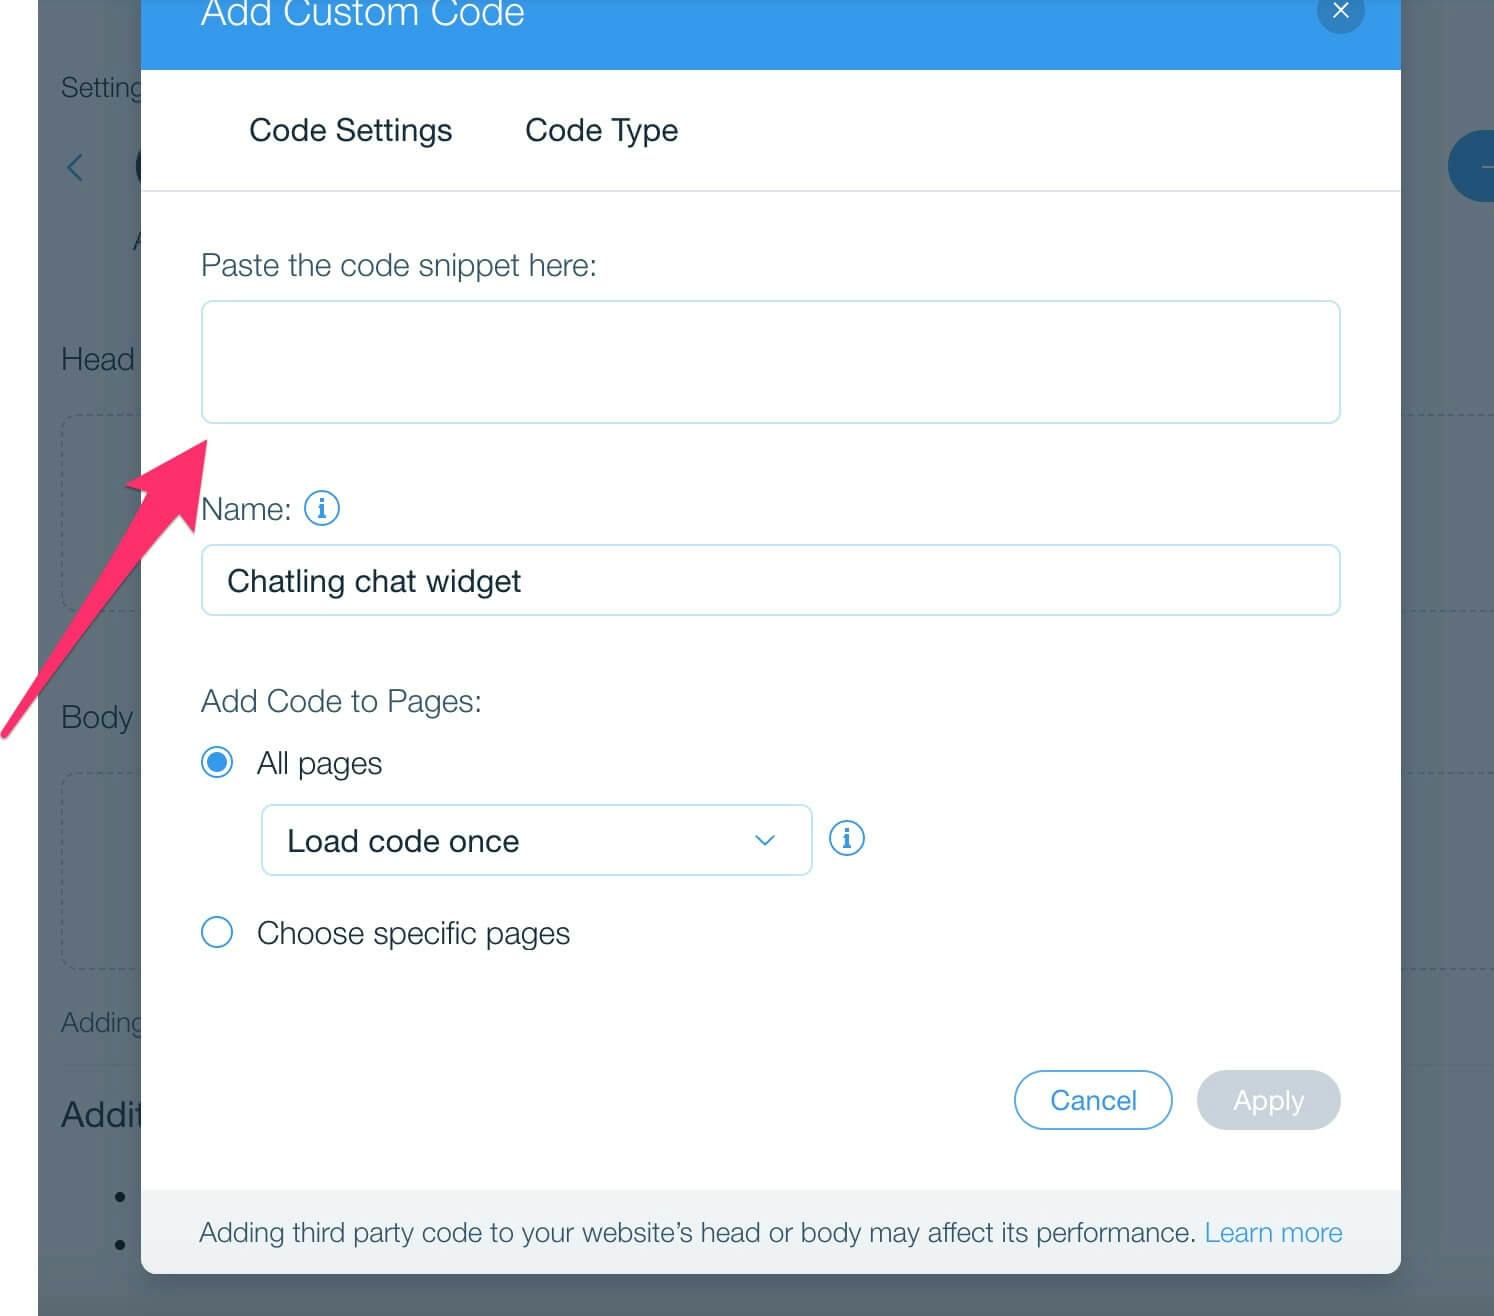The image size is (1494, 1316).
Task: Click the Chatling chat widget name field
Action: tap(770, 580)
